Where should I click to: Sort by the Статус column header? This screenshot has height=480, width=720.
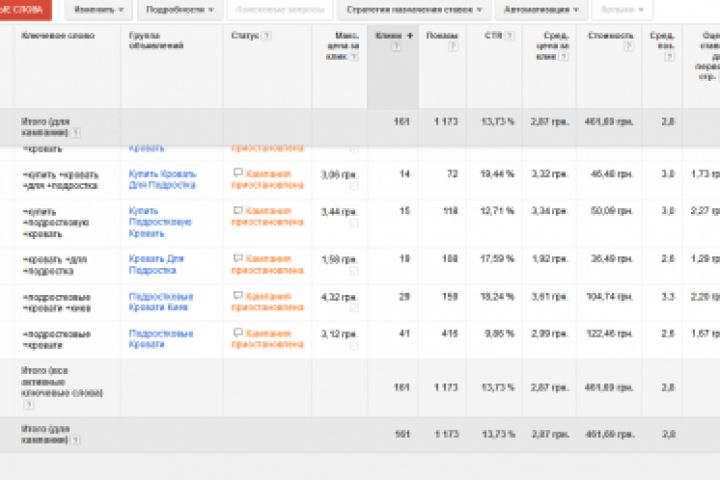coord(245,36)
